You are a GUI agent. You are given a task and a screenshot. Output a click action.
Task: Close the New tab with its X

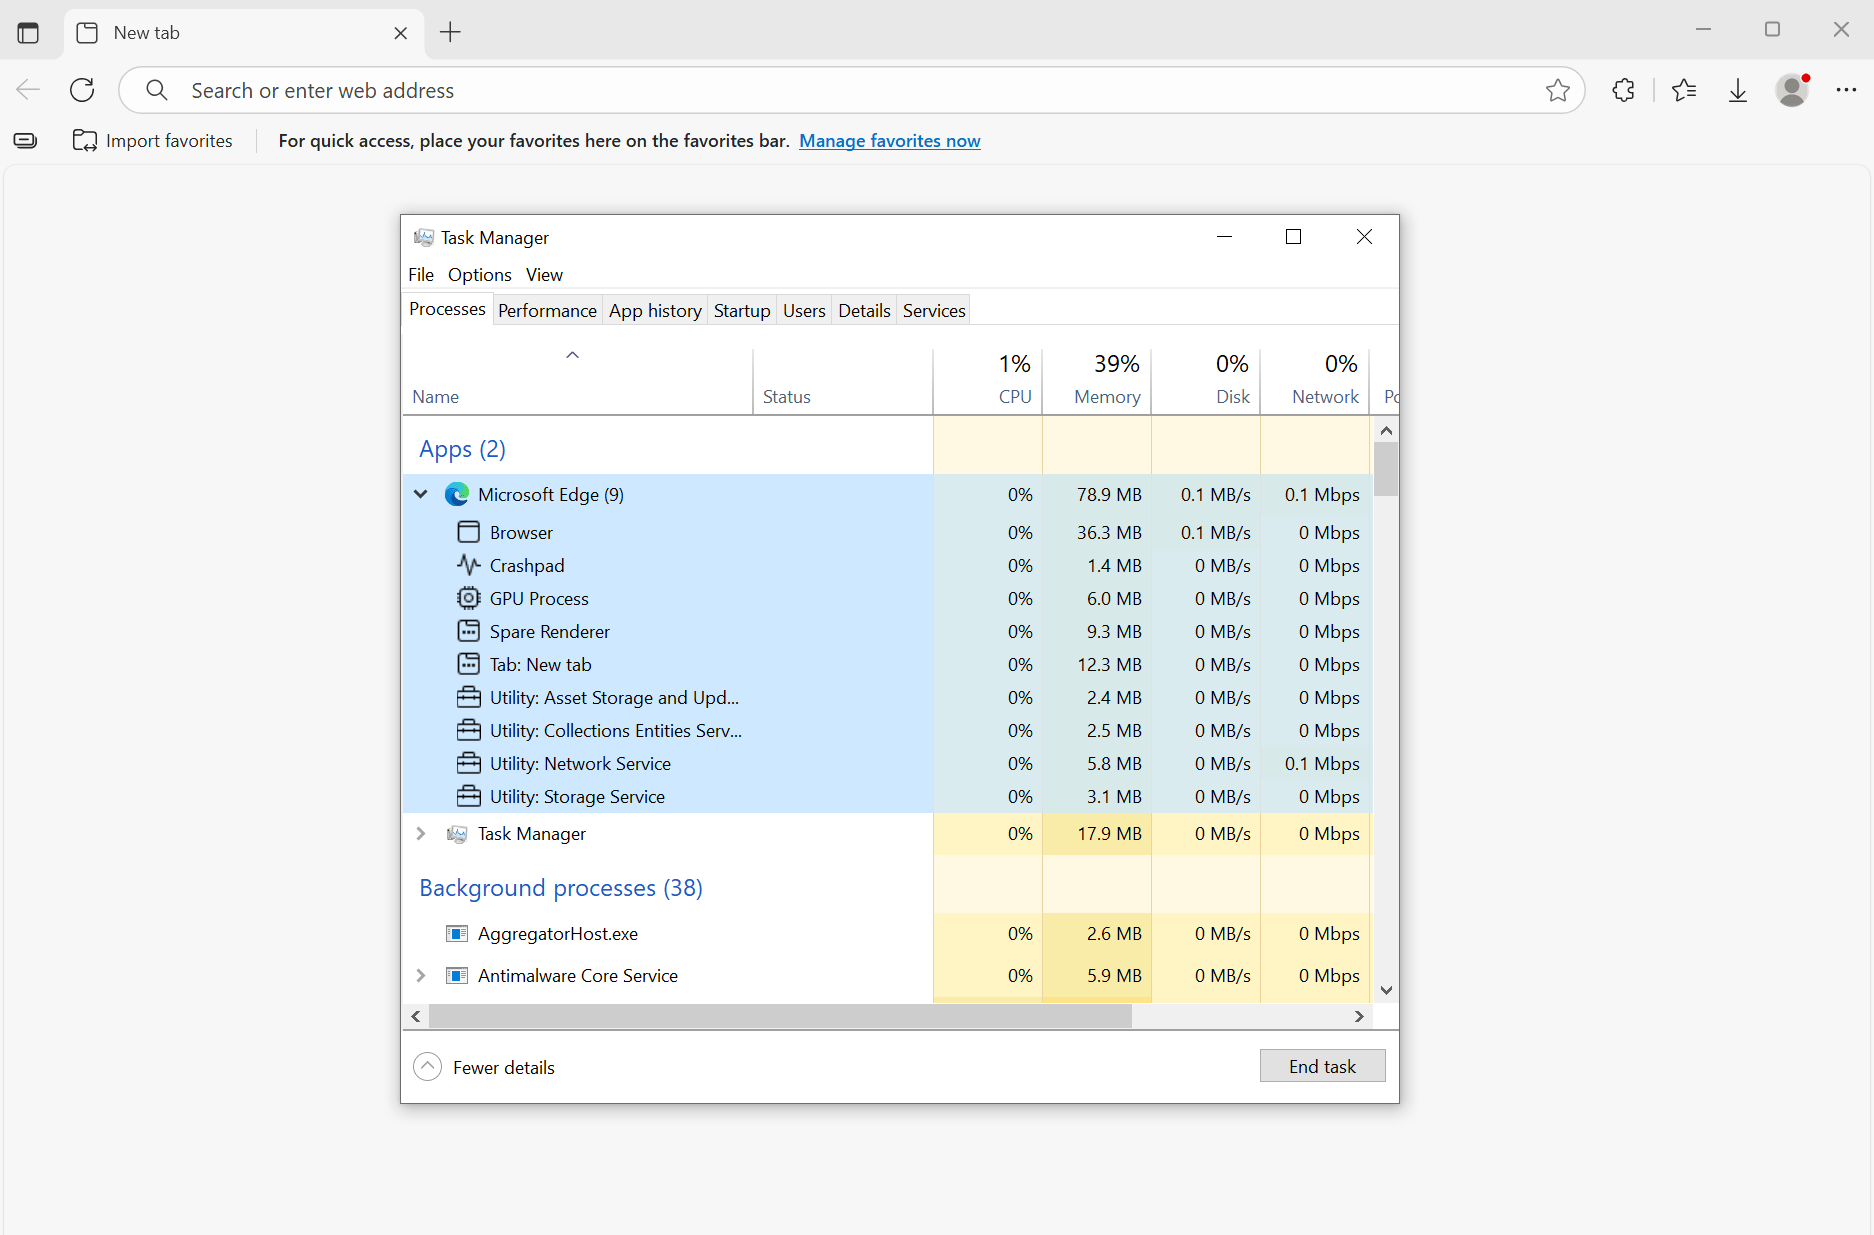click(x=401, y=33)
